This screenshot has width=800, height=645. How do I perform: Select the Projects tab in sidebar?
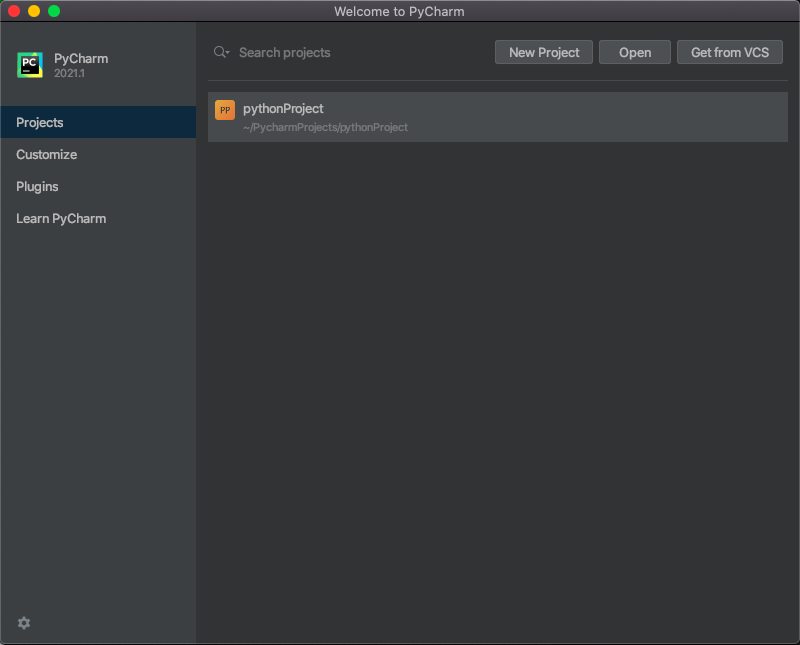(x=37, y=122)
